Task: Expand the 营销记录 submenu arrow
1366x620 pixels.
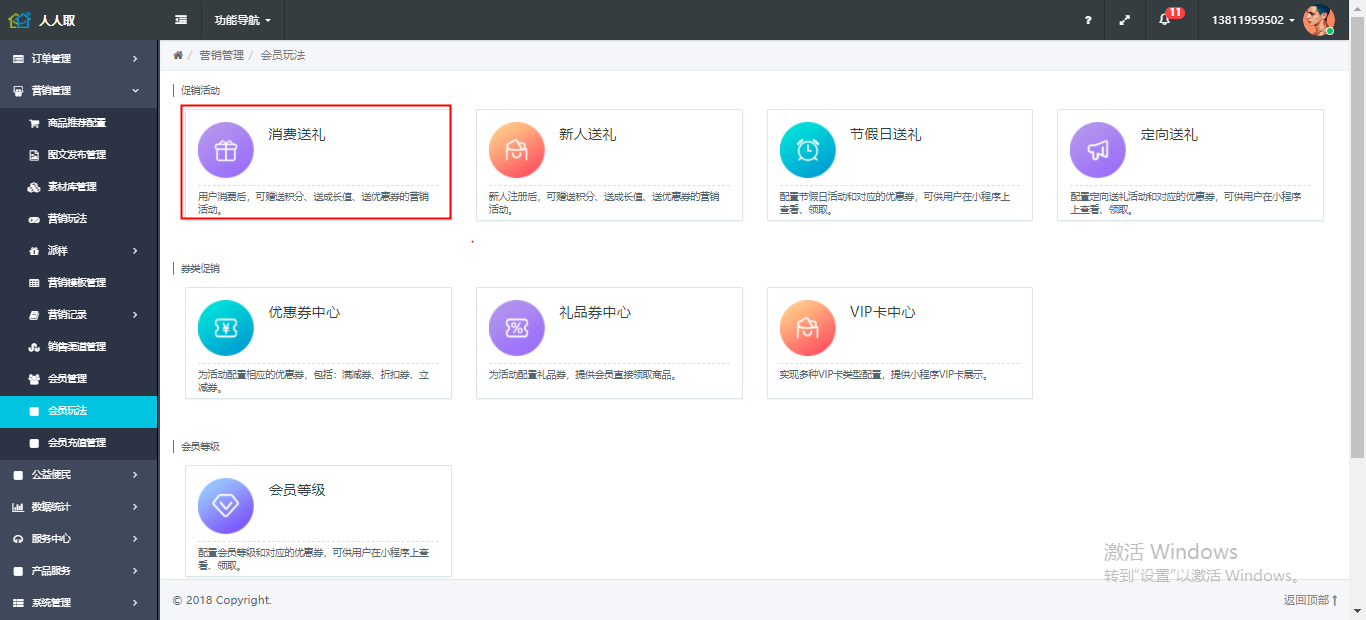Action: (x=135, y=315)
